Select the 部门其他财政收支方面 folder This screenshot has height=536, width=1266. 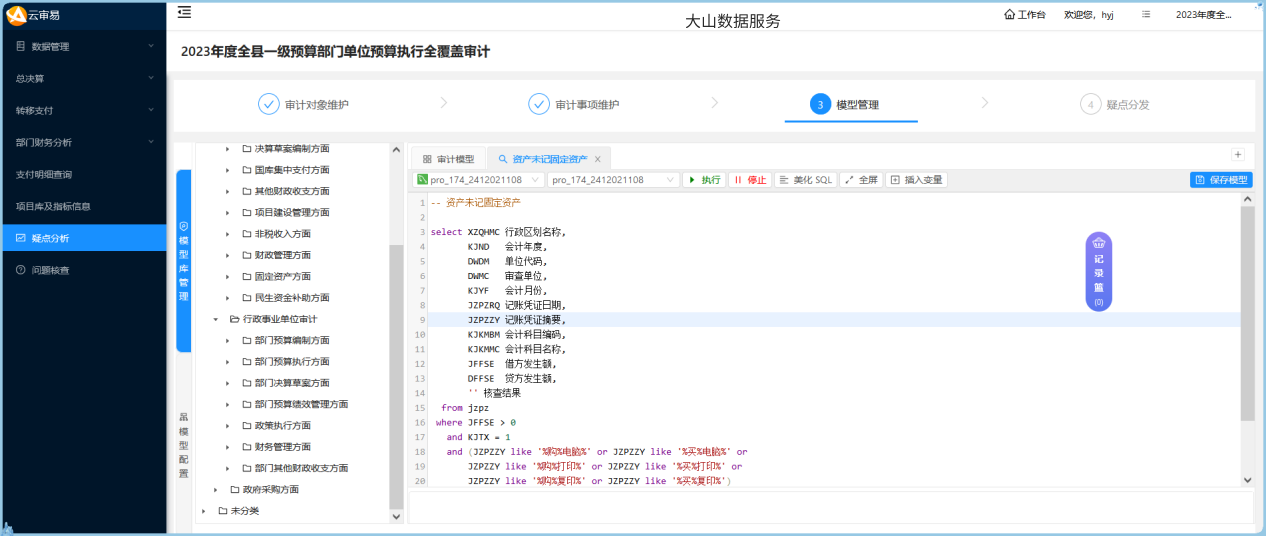295,468
